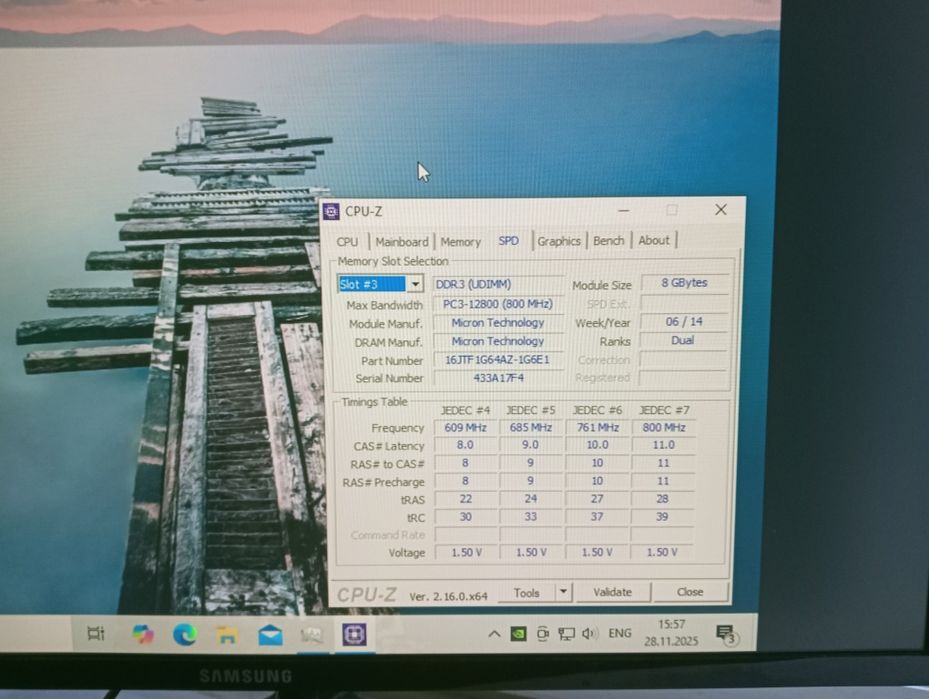Open File Explorer from the taskbar
Viewport: 929px width, 699px height.
(x=227, y=635)
